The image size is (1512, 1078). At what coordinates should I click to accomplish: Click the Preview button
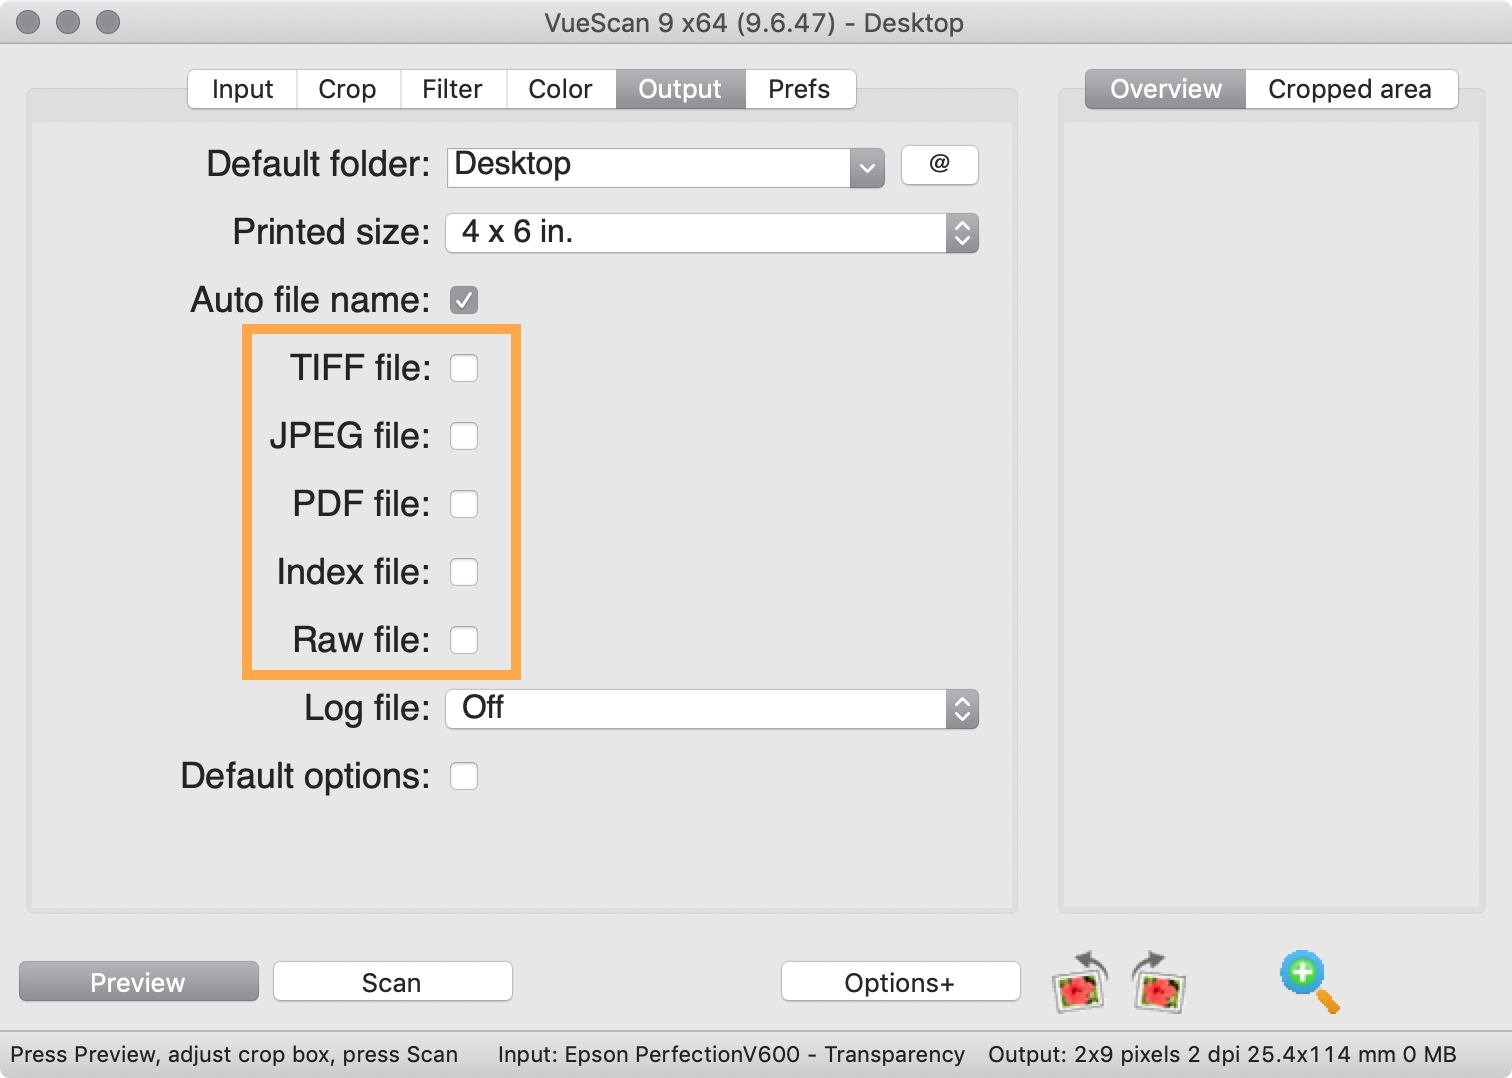pos(138,982)
